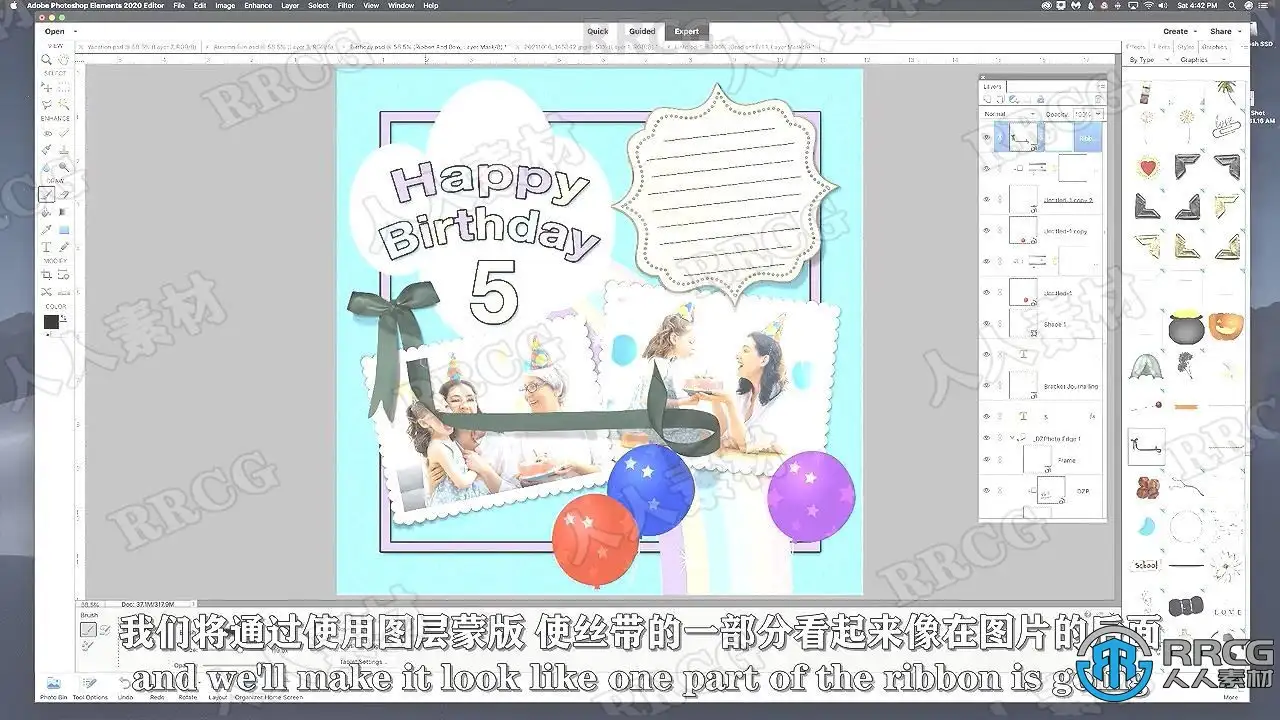Collapse the DZPhoto Edge 1 layer group
This screenshot has width=1280, height=720.
tap(1011, 439)
